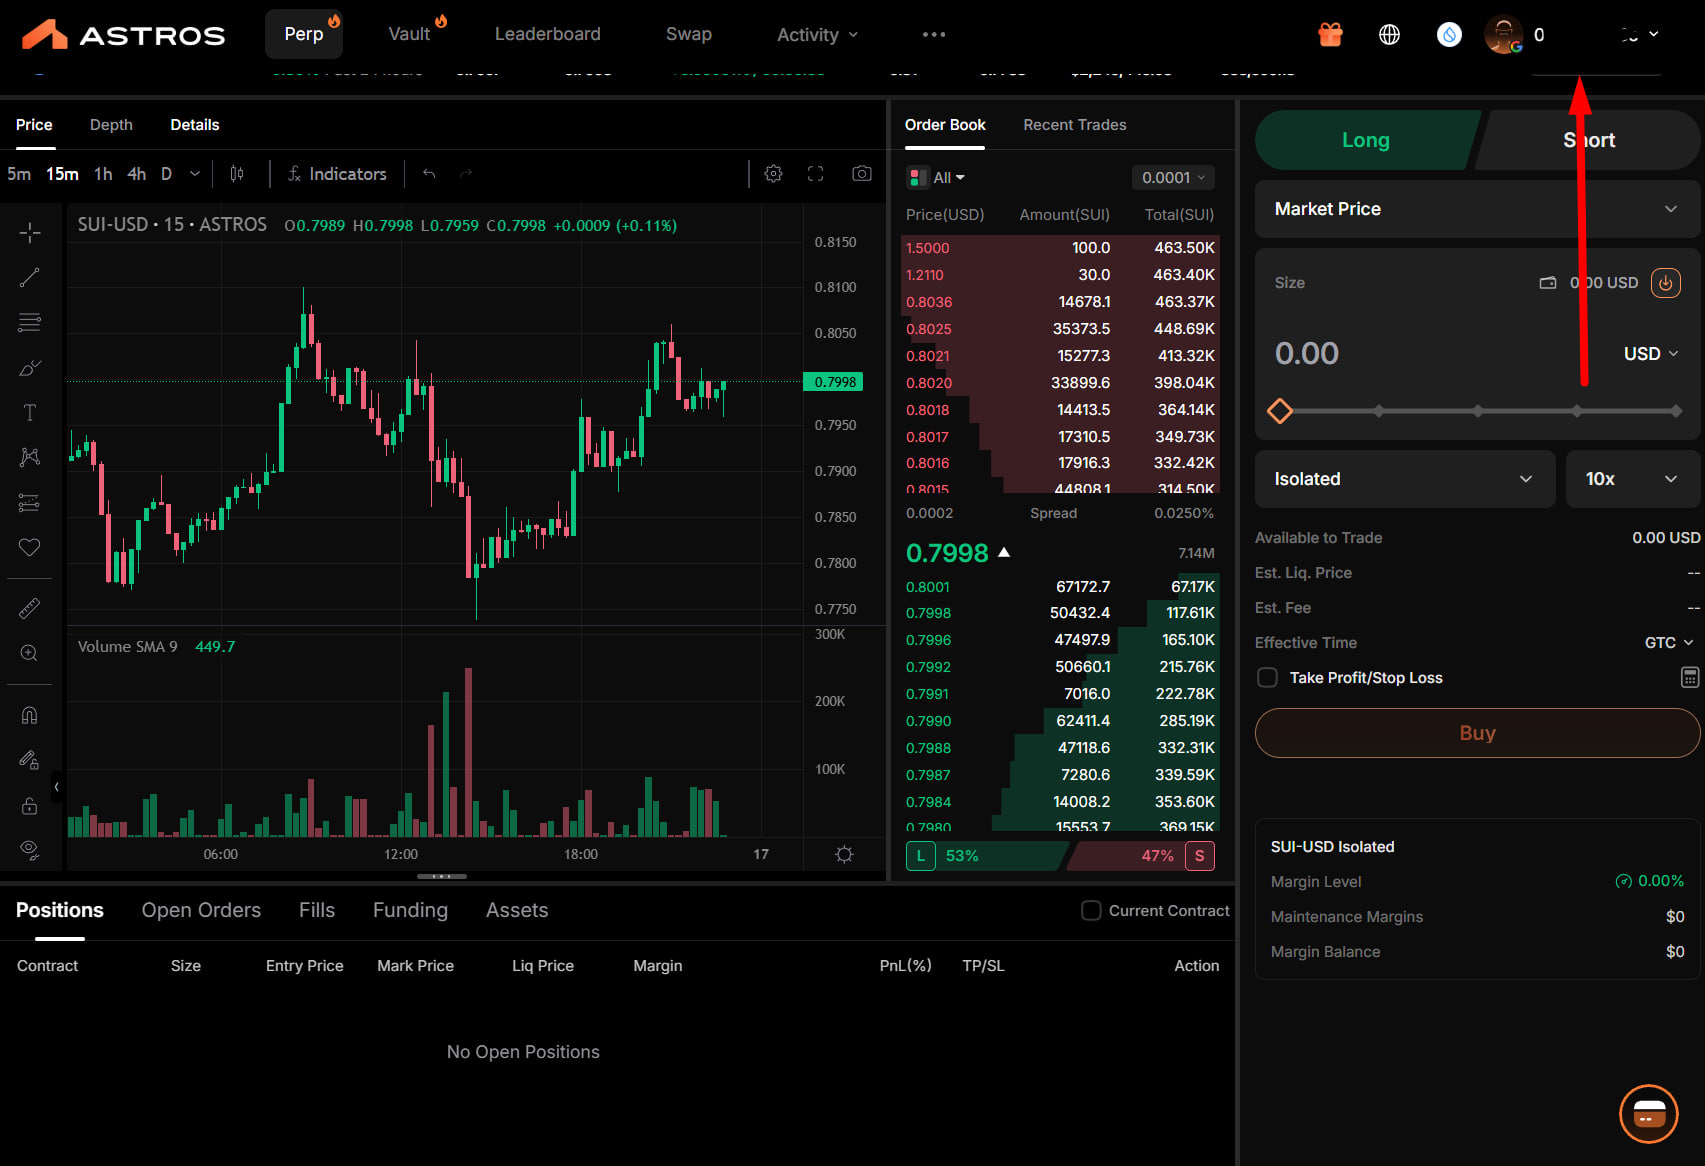Open the Open Orders tab
Viewport: 1705px width, 1166px height.
click(201, 910)
